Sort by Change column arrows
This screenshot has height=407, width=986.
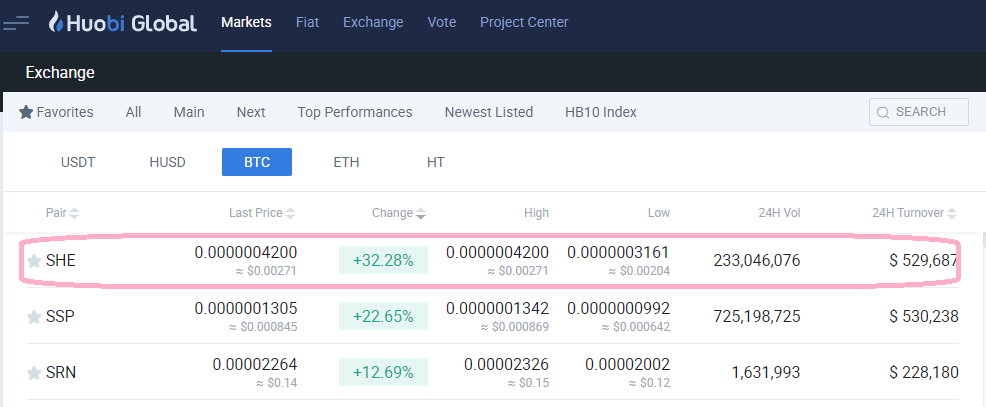pyautogui.click(x=421, y=213)
